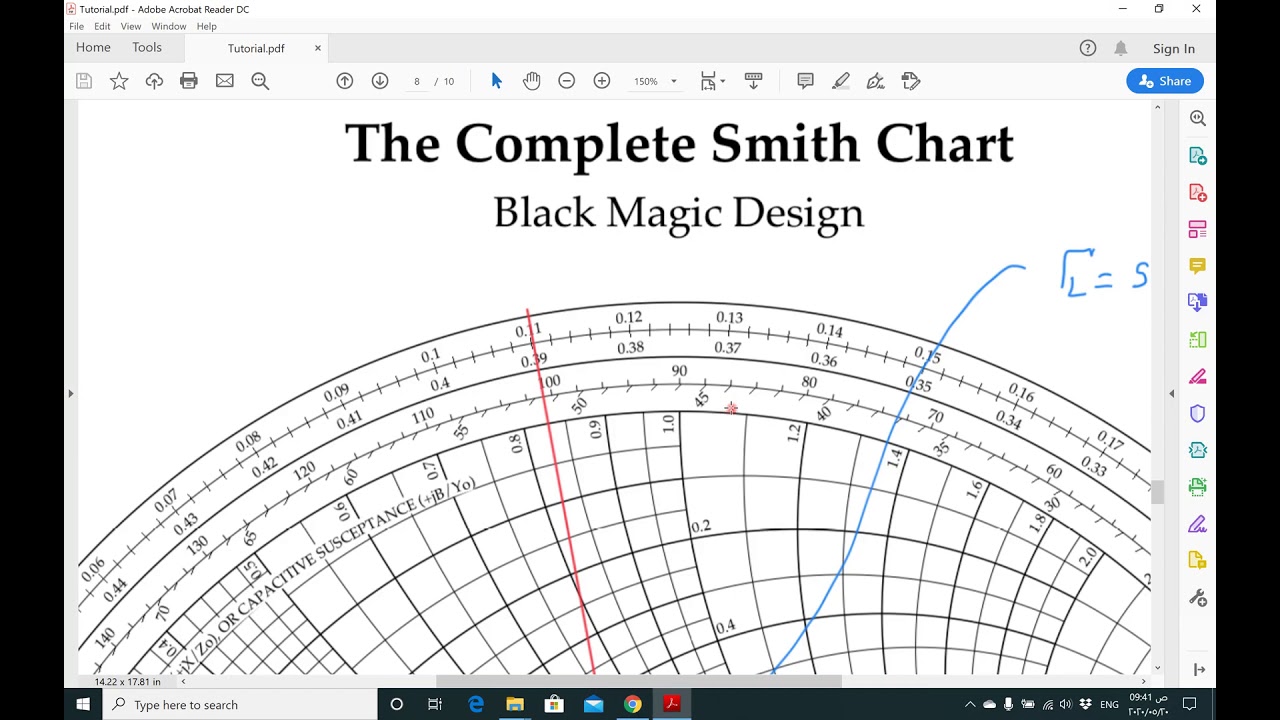Open Export PDF tool in right pane

click(x=1197, y=155)
